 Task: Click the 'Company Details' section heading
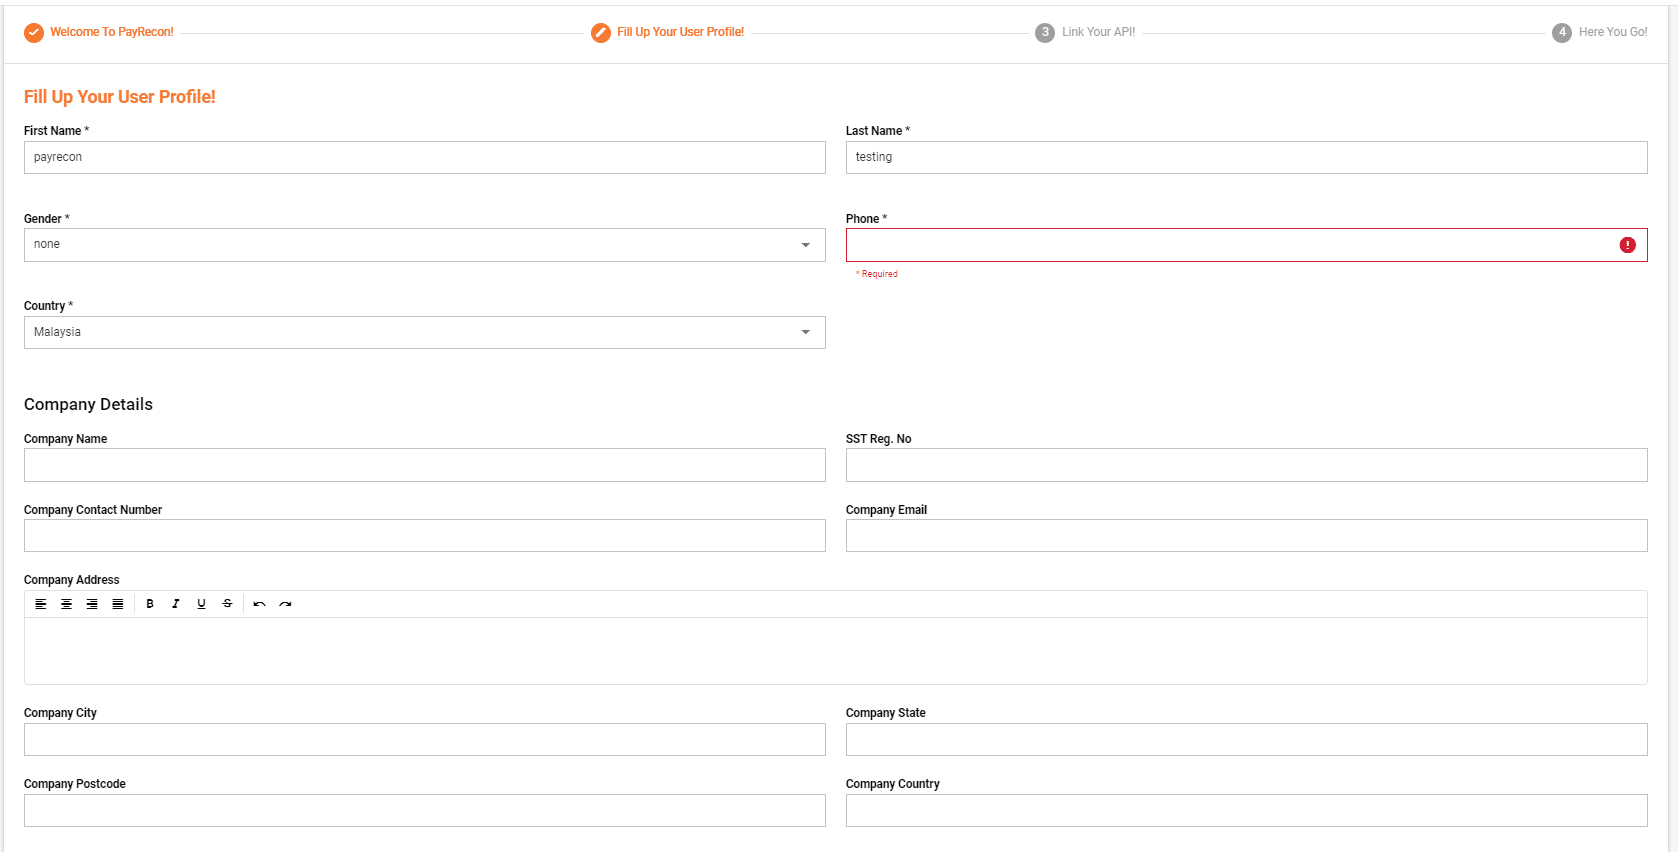[88, 404]
